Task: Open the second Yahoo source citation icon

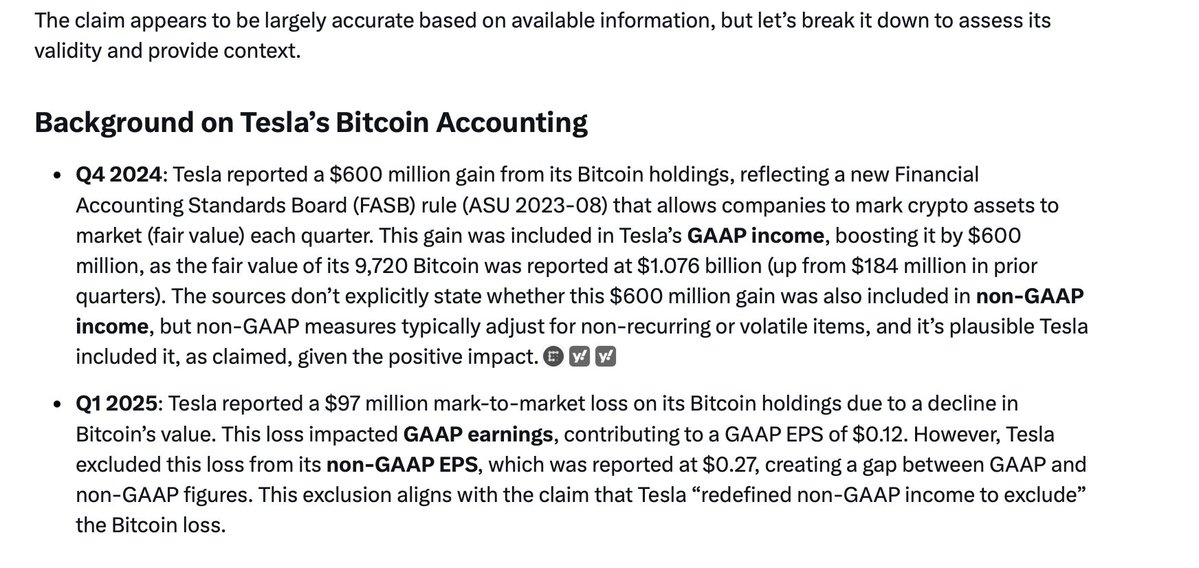Action: click(x=606, y=356)
